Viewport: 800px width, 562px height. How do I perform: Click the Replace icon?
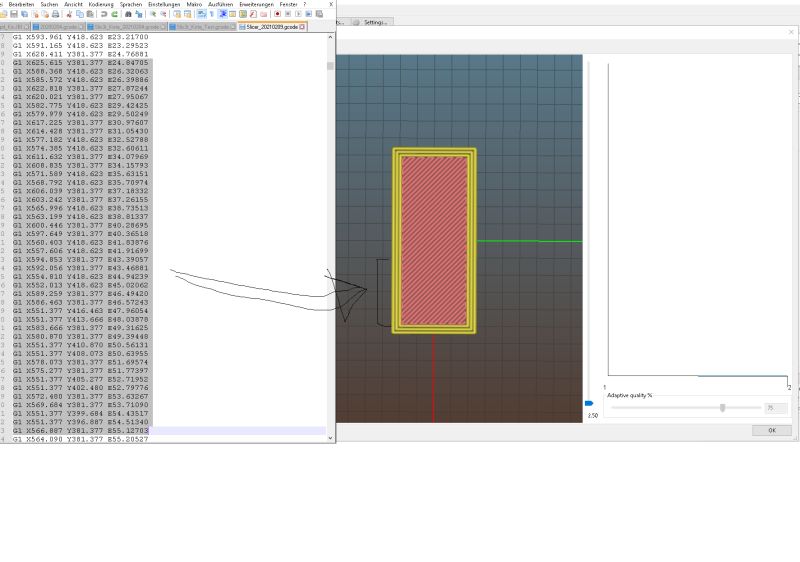139,14
